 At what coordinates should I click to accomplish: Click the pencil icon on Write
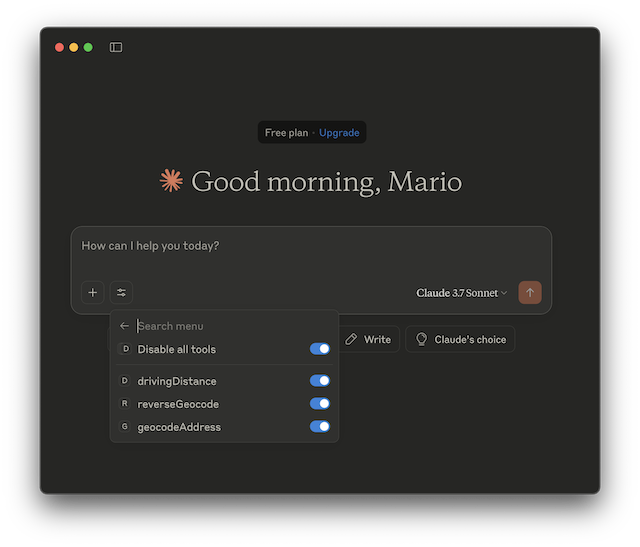[x=351, y=339]
